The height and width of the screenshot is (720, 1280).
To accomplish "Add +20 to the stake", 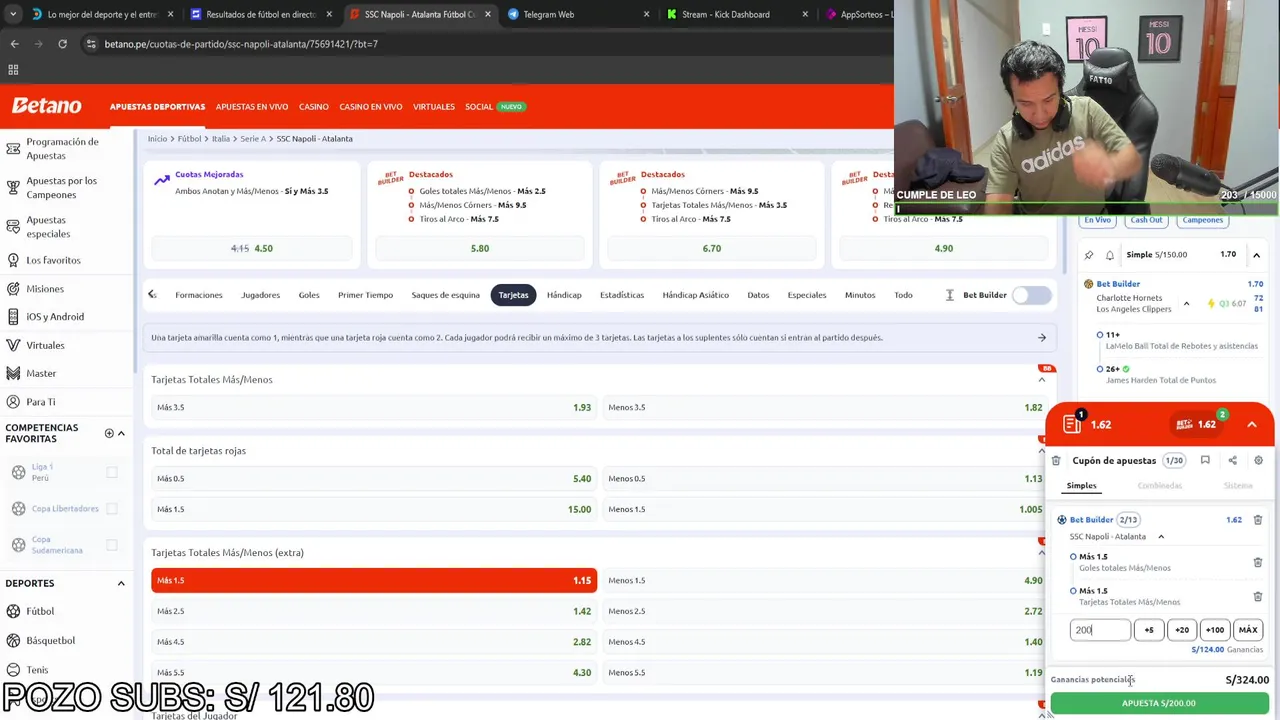I will (x=1182, y=630).
